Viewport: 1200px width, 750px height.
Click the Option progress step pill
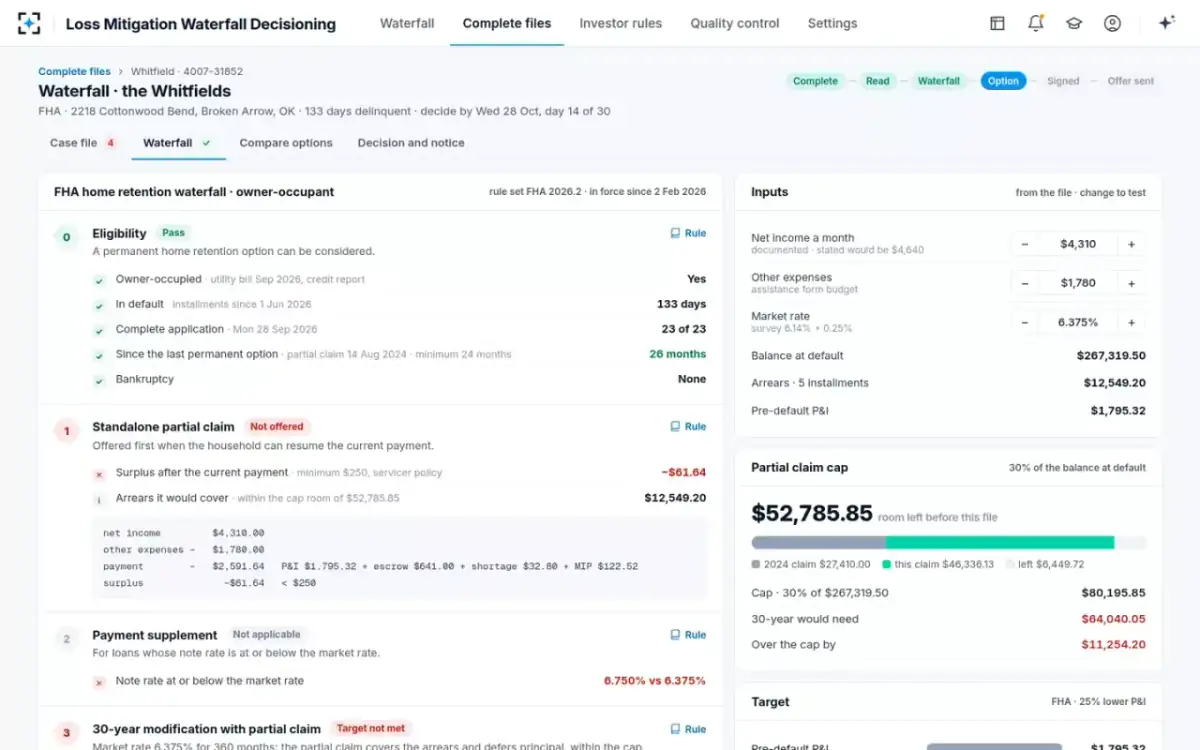1003,81
